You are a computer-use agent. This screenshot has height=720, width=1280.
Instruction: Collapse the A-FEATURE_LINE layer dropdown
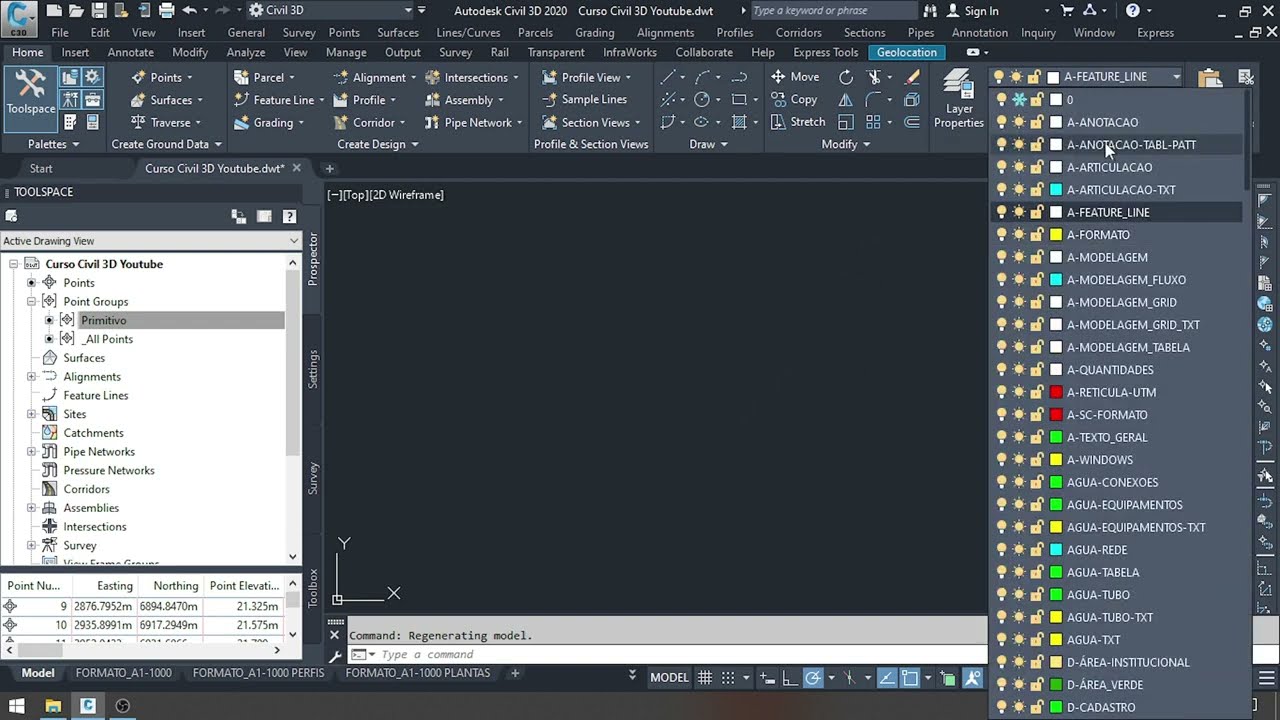[1176, 77]
